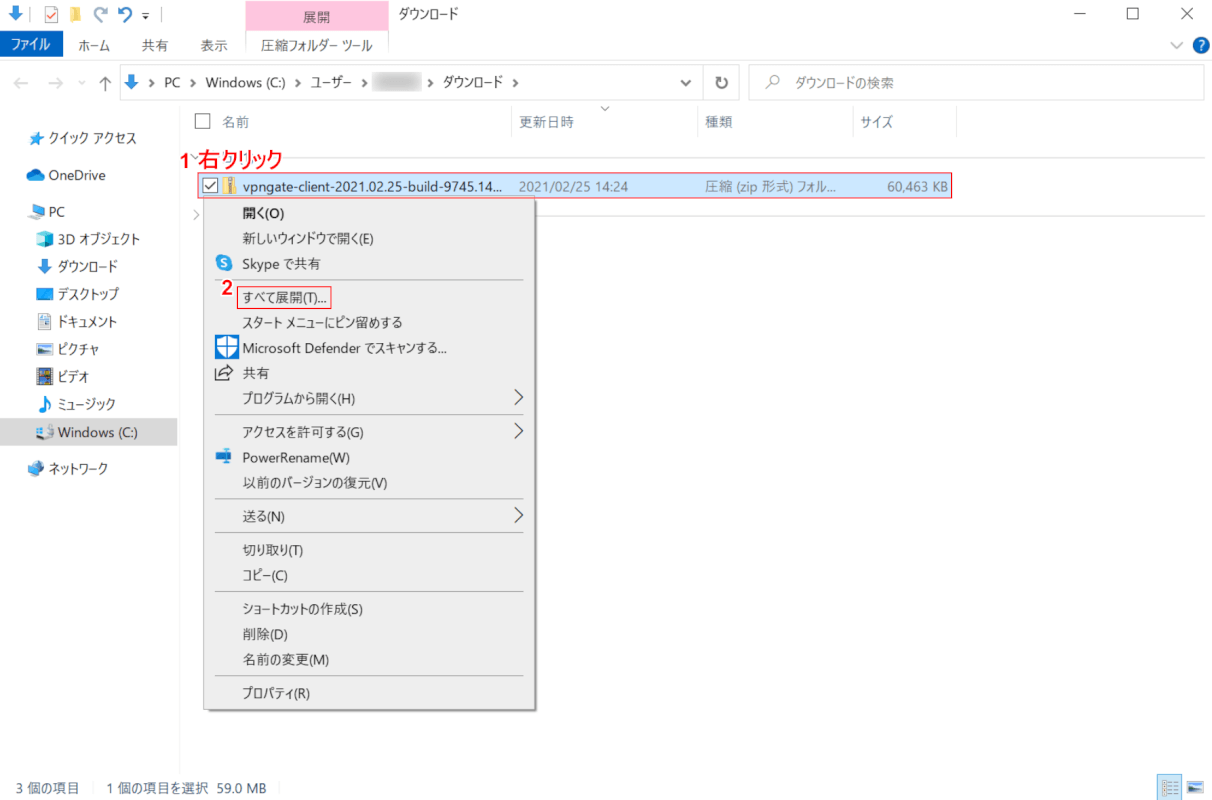Screen dimensions: 1212x800
Task: Select 'プロパティ(R)' in context menu
Action: pyautogui.click(x=276, y=693)
